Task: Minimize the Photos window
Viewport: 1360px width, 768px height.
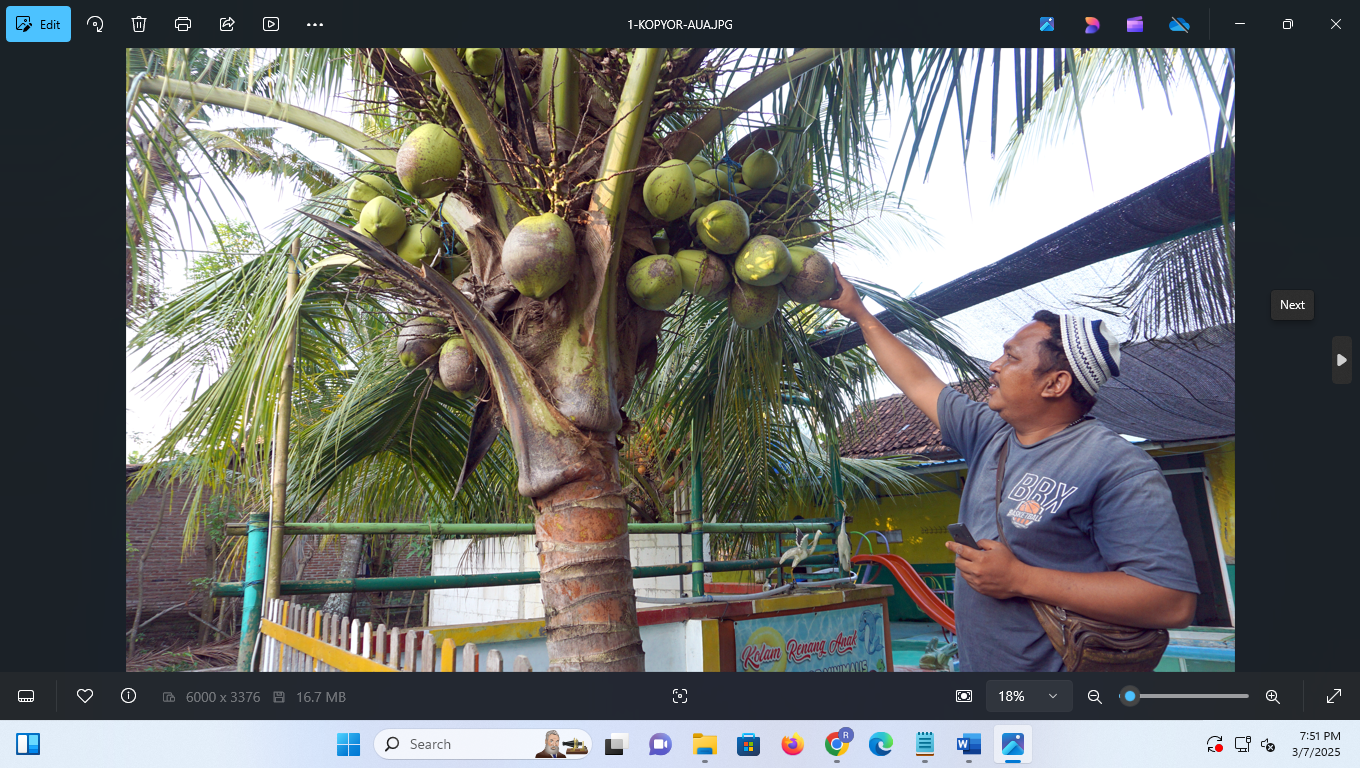Action: (x=1241, y=24)
